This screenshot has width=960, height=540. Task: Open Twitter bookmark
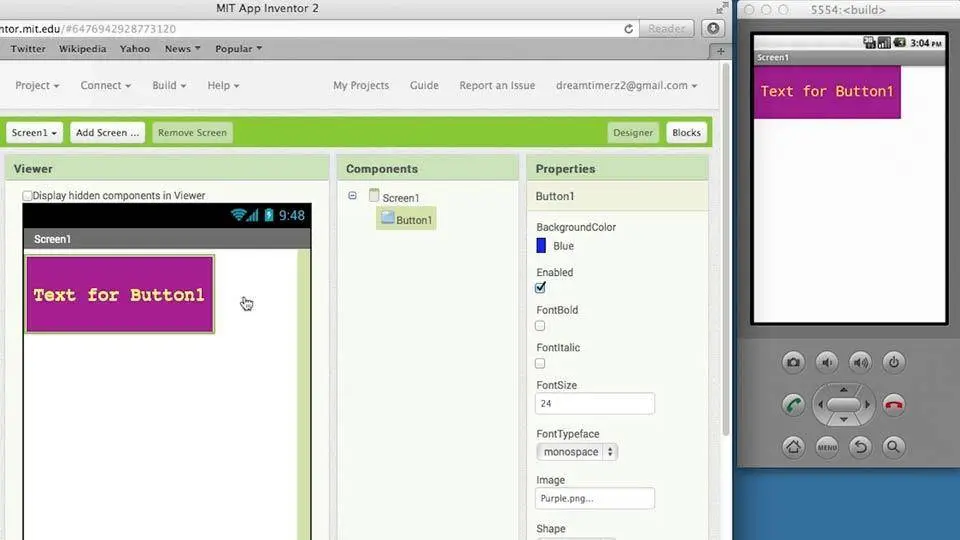coord(28,48)
